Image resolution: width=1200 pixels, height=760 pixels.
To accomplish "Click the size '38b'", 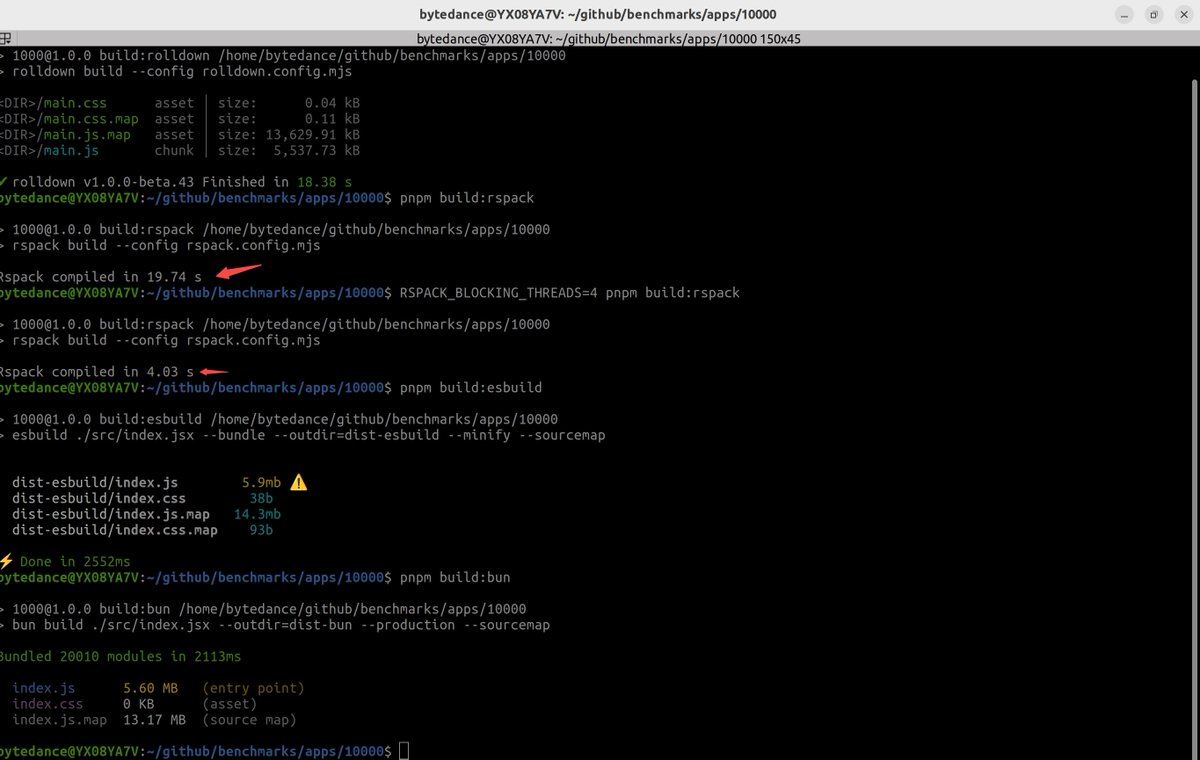I will 261,498.
